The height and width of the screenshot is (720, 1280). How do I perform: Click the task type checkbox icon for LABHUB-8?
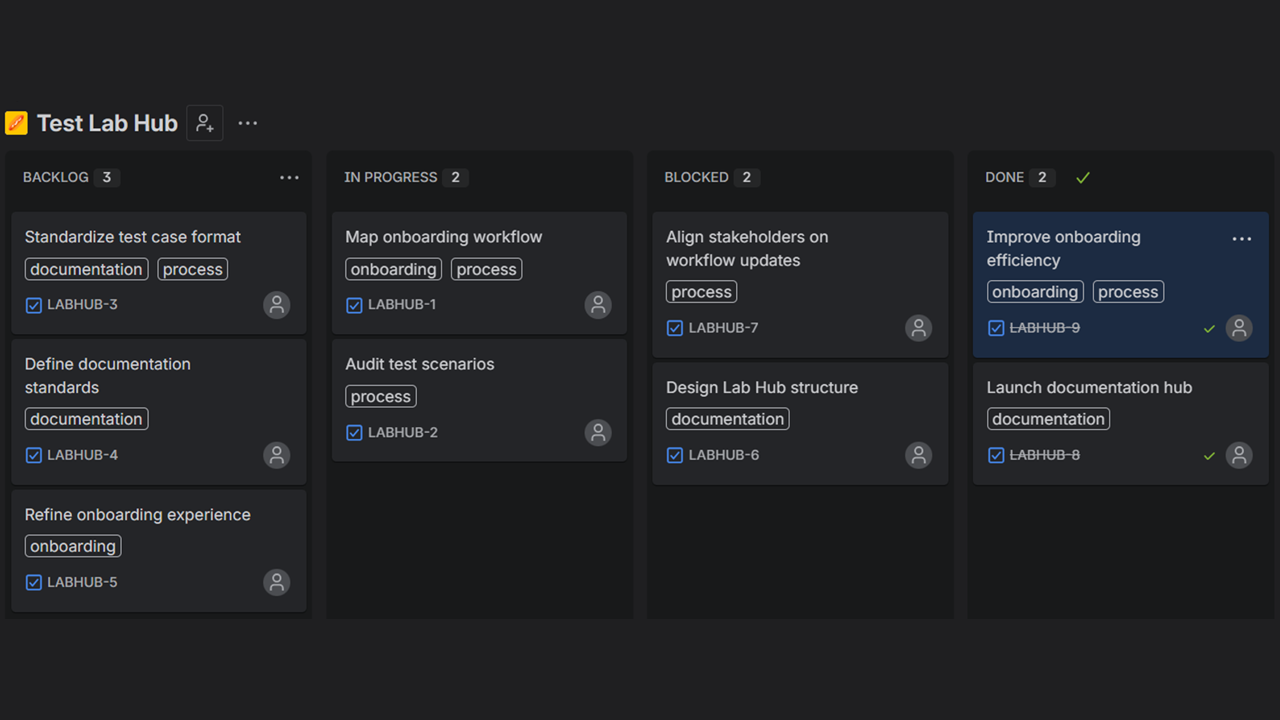click(x=996, y=455)
